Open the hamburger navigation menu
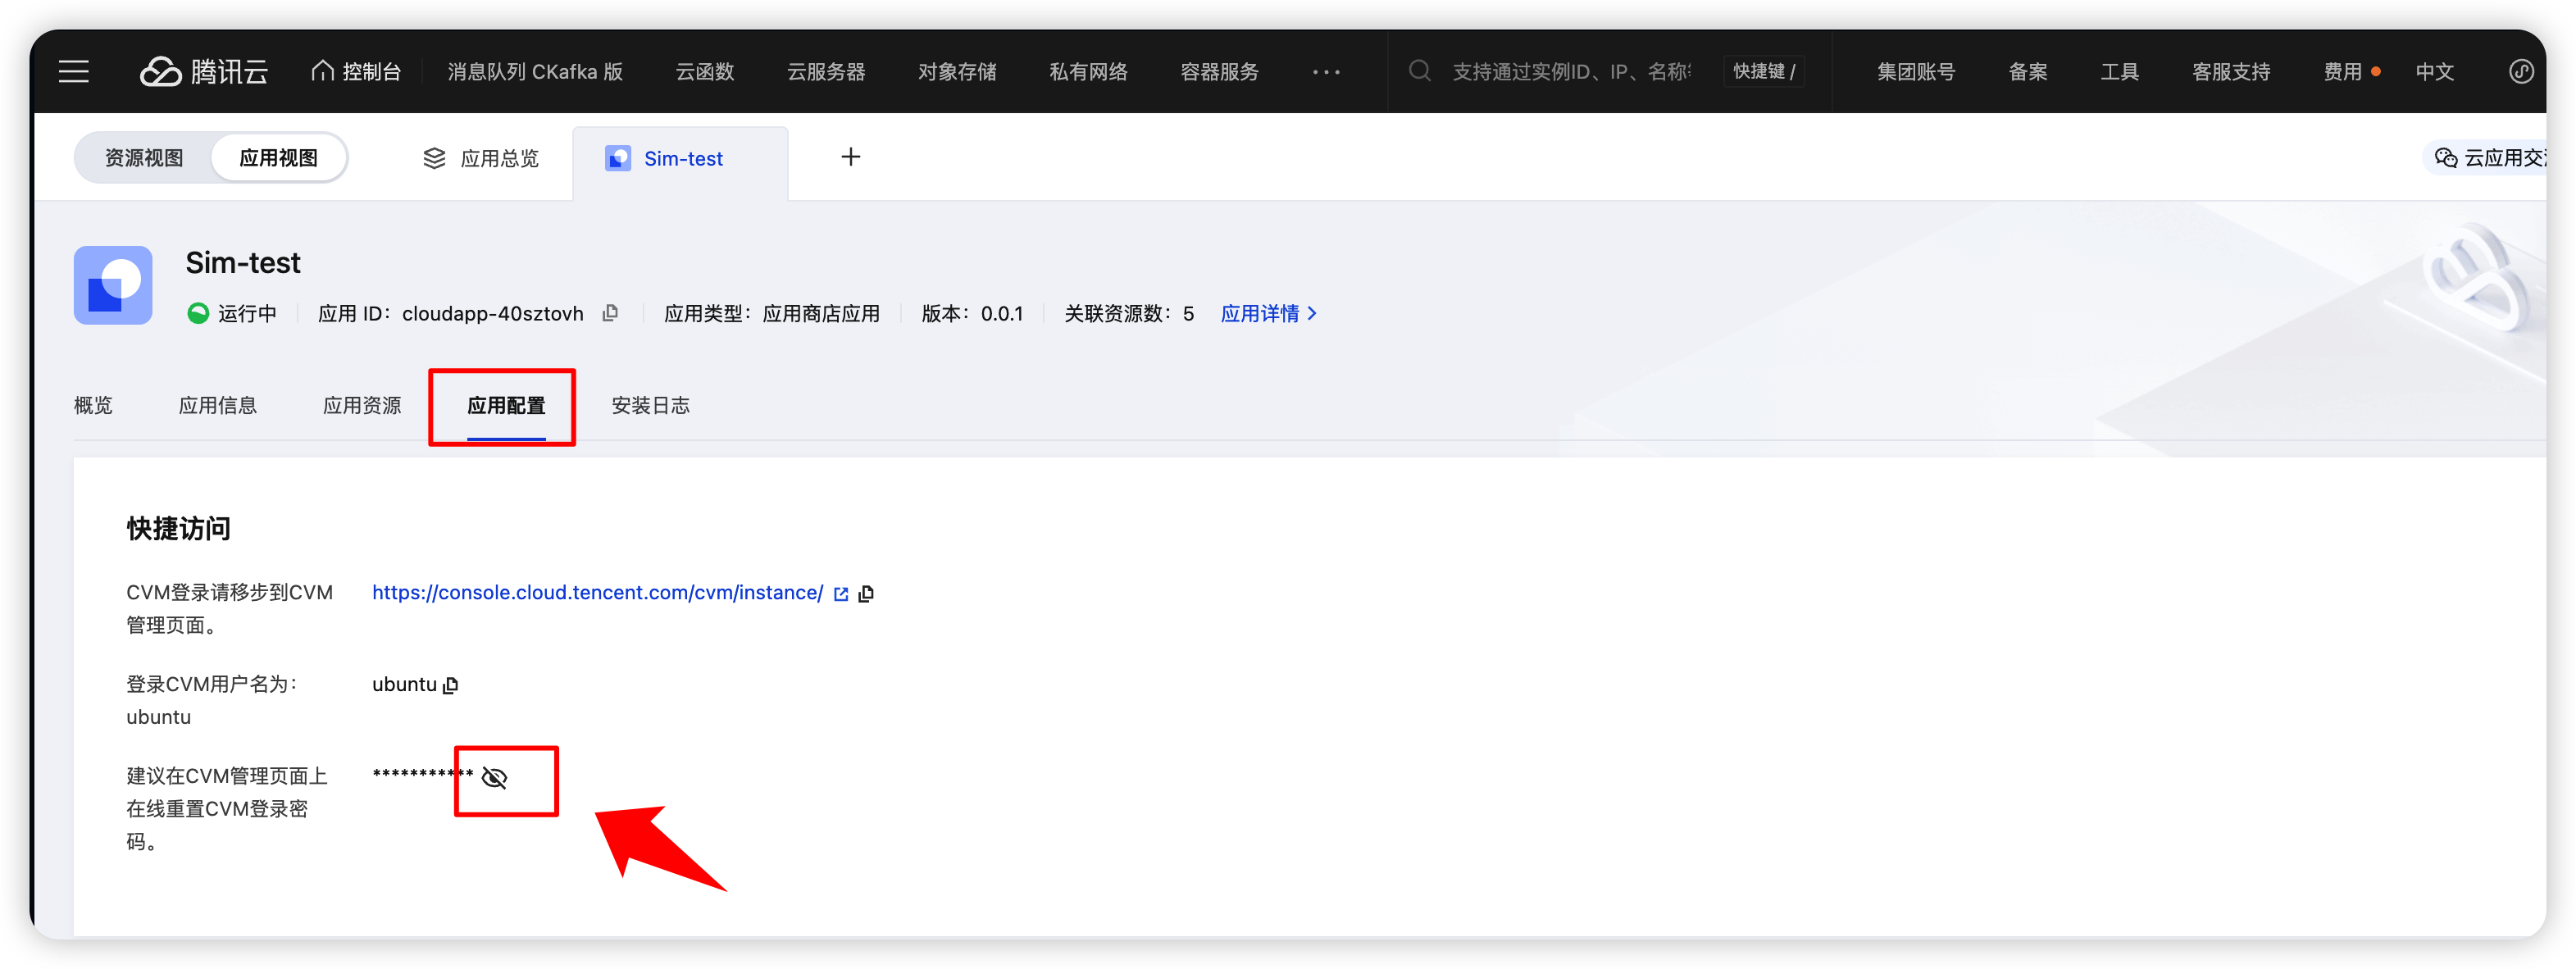2576x969 pixels. pos(73,72)
